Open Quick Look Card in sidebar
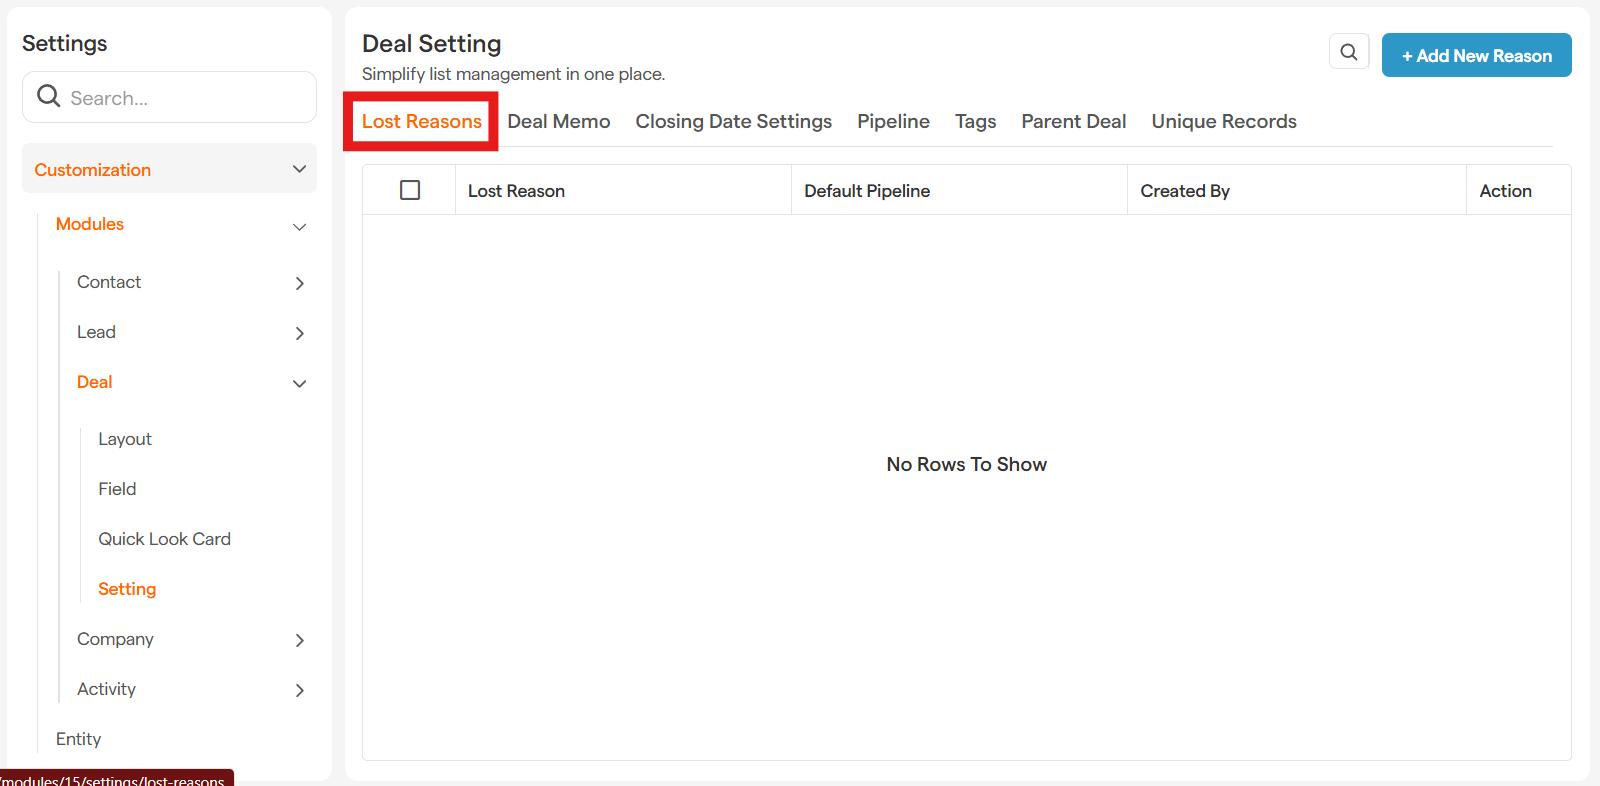 click(164, 539)
